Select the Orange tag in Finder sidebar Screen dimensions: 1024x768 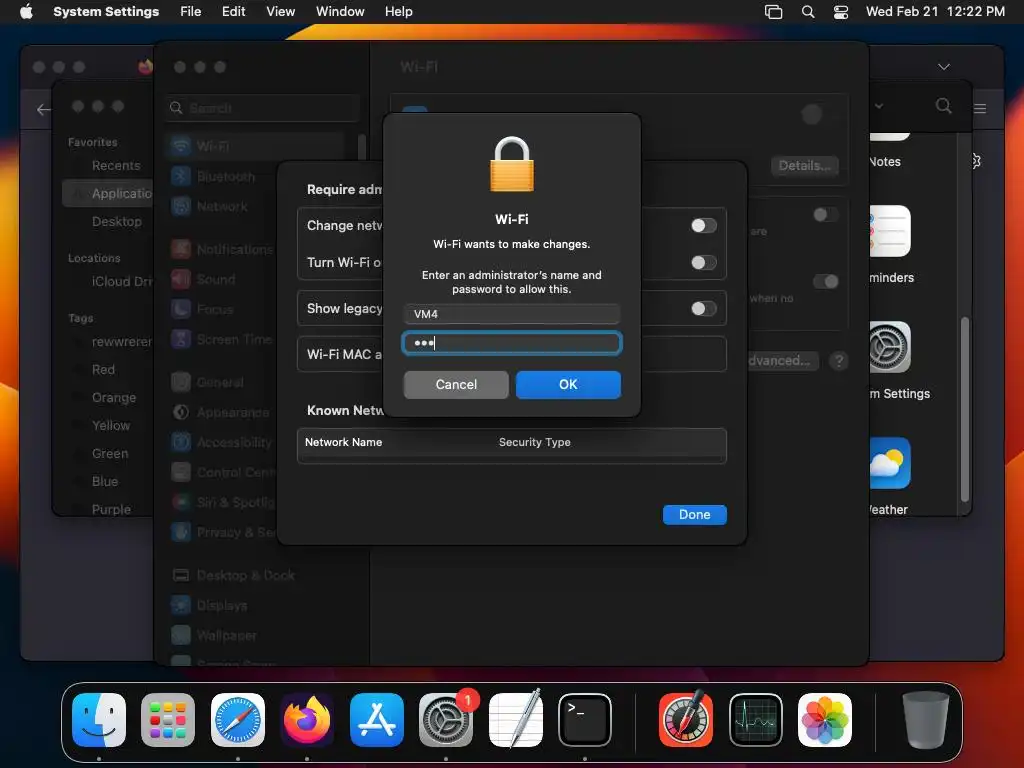tap(114, 398)
